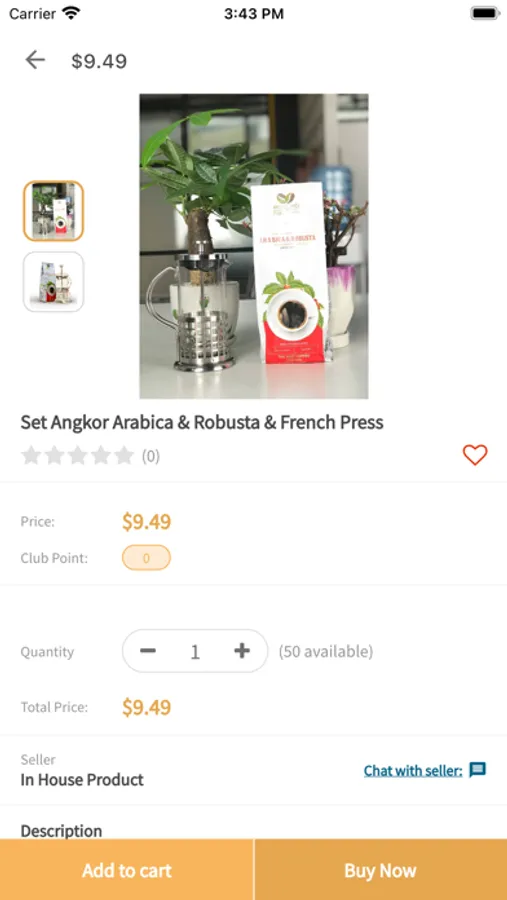Open the chat bubble icon beside seller

477,770
